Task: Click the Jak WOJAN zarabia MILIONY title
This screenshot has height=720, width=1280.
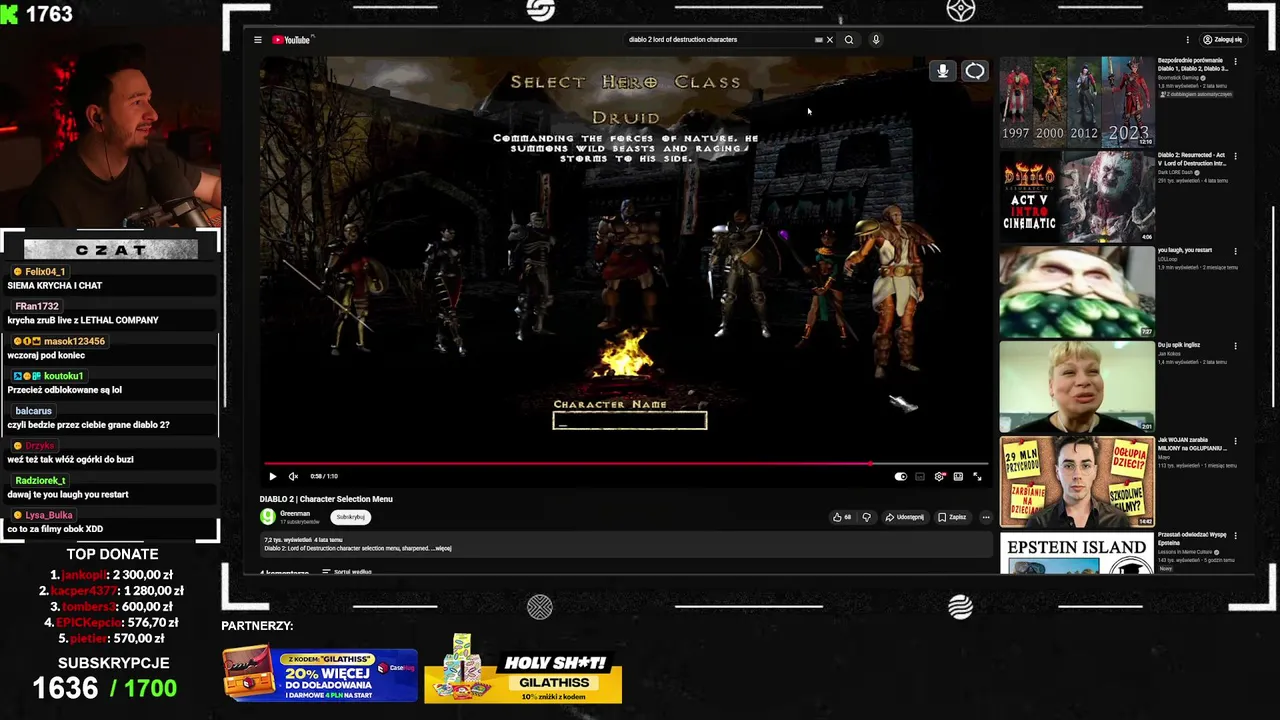Action: tap(1192, 444)
